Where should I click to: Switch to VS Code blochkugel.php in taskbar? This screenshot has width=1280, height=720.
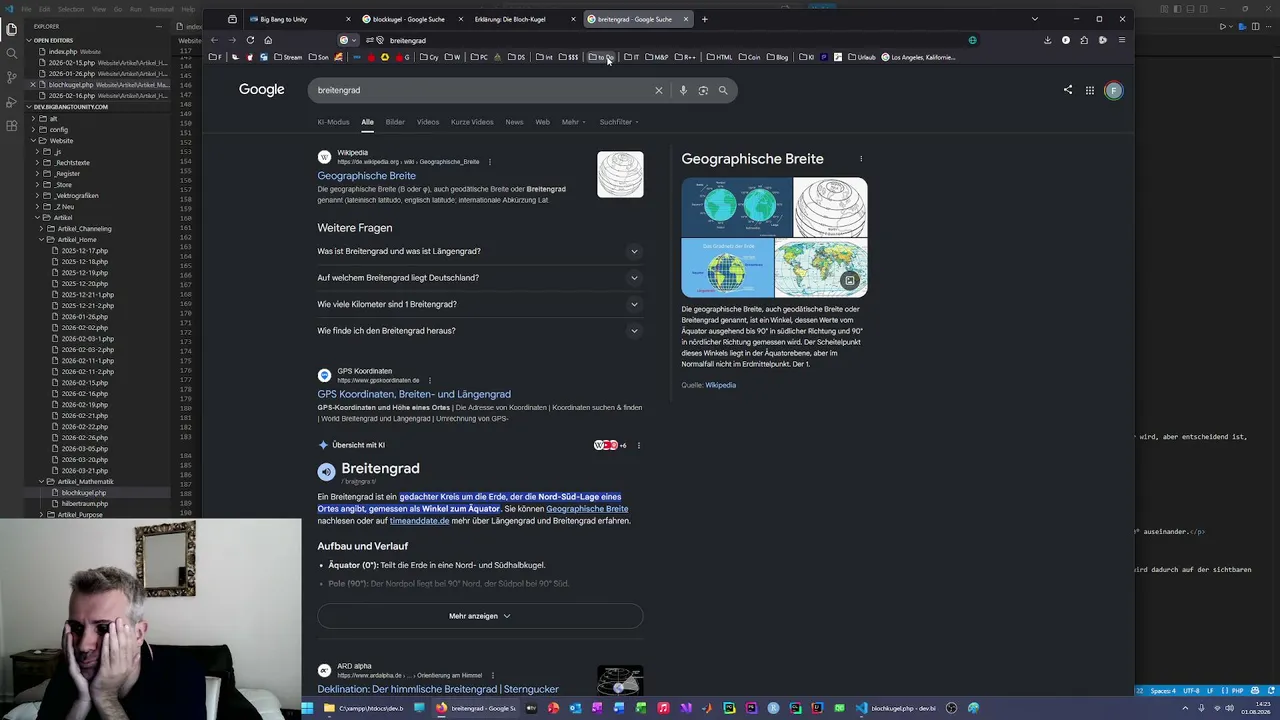click(897, 708)
